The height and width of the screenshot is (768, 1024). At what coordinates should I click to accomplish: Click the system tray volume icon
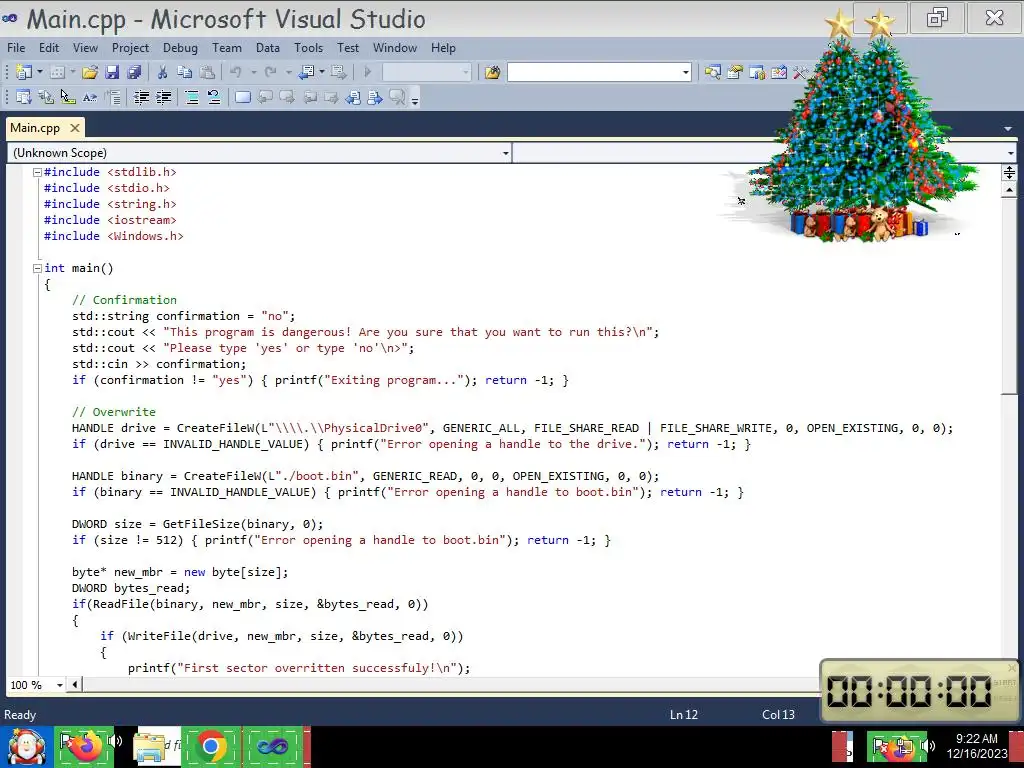927,746
